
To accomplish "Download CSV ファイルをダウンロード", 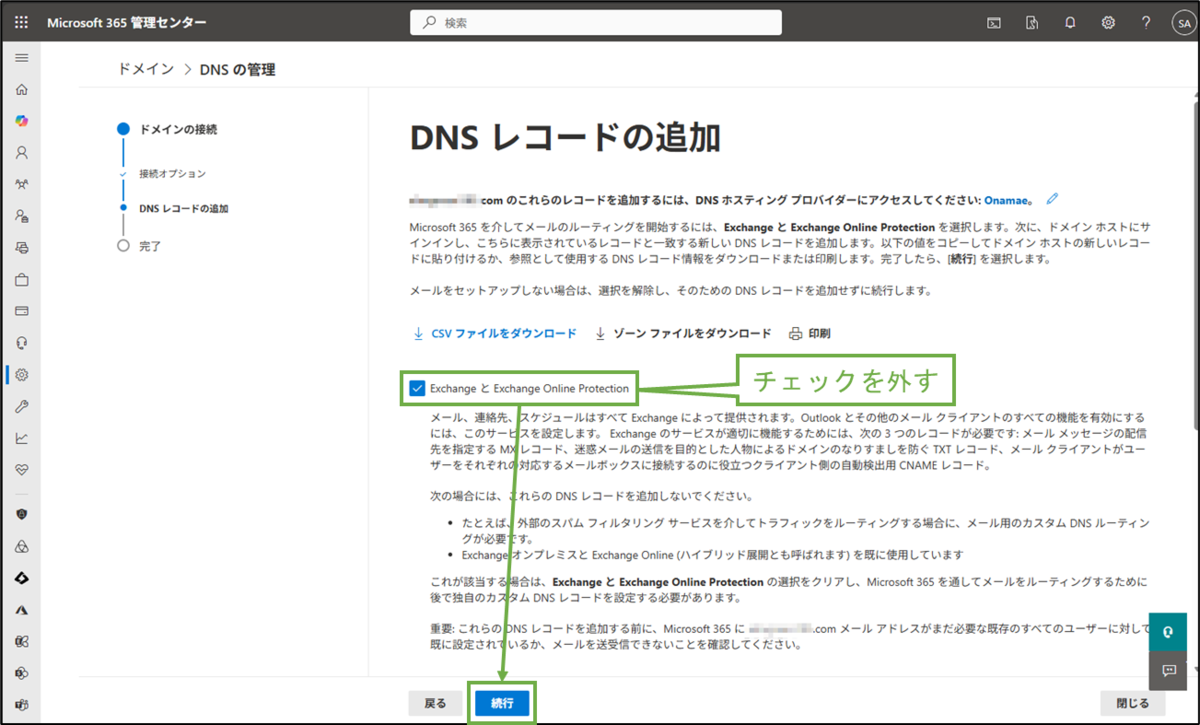I will coord(495,333).
